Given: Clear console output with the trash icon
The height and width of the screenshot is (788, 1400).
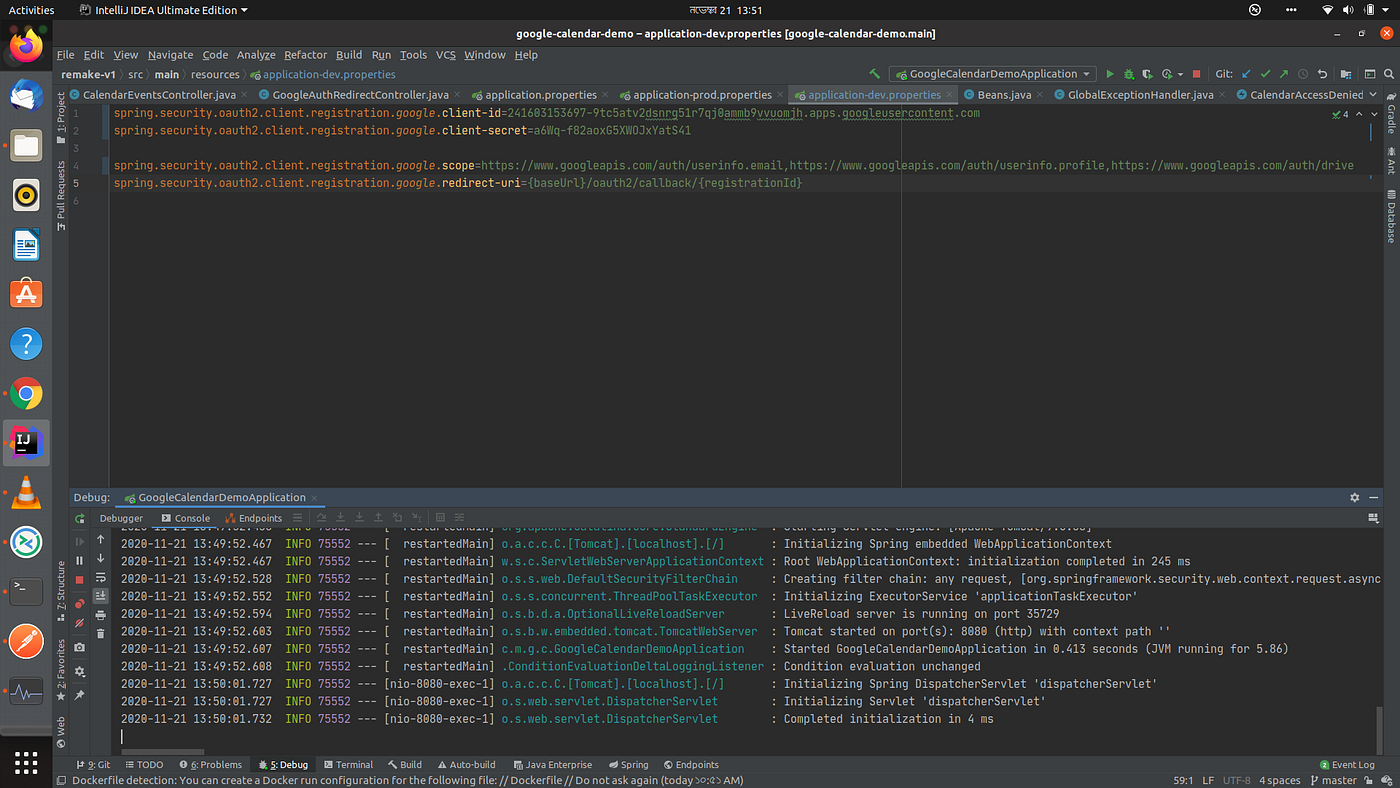Looking at the screenshot, I should 100,631.
